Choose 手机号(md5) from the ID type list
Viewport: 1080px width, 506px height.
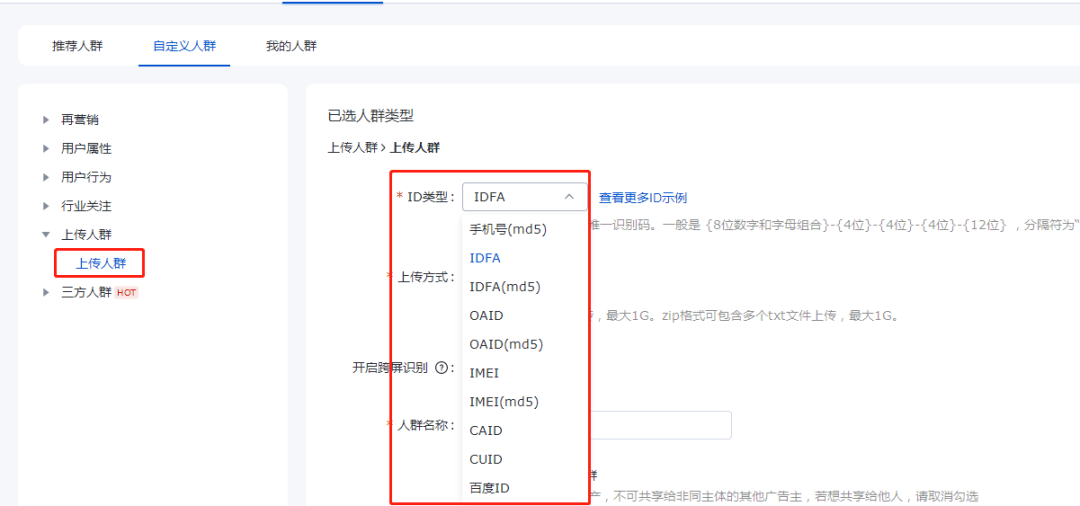coord(509,229)
